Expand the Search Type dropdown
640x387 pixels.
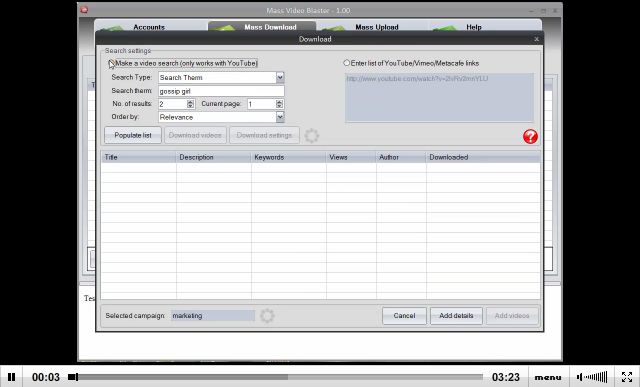(280, 77)
